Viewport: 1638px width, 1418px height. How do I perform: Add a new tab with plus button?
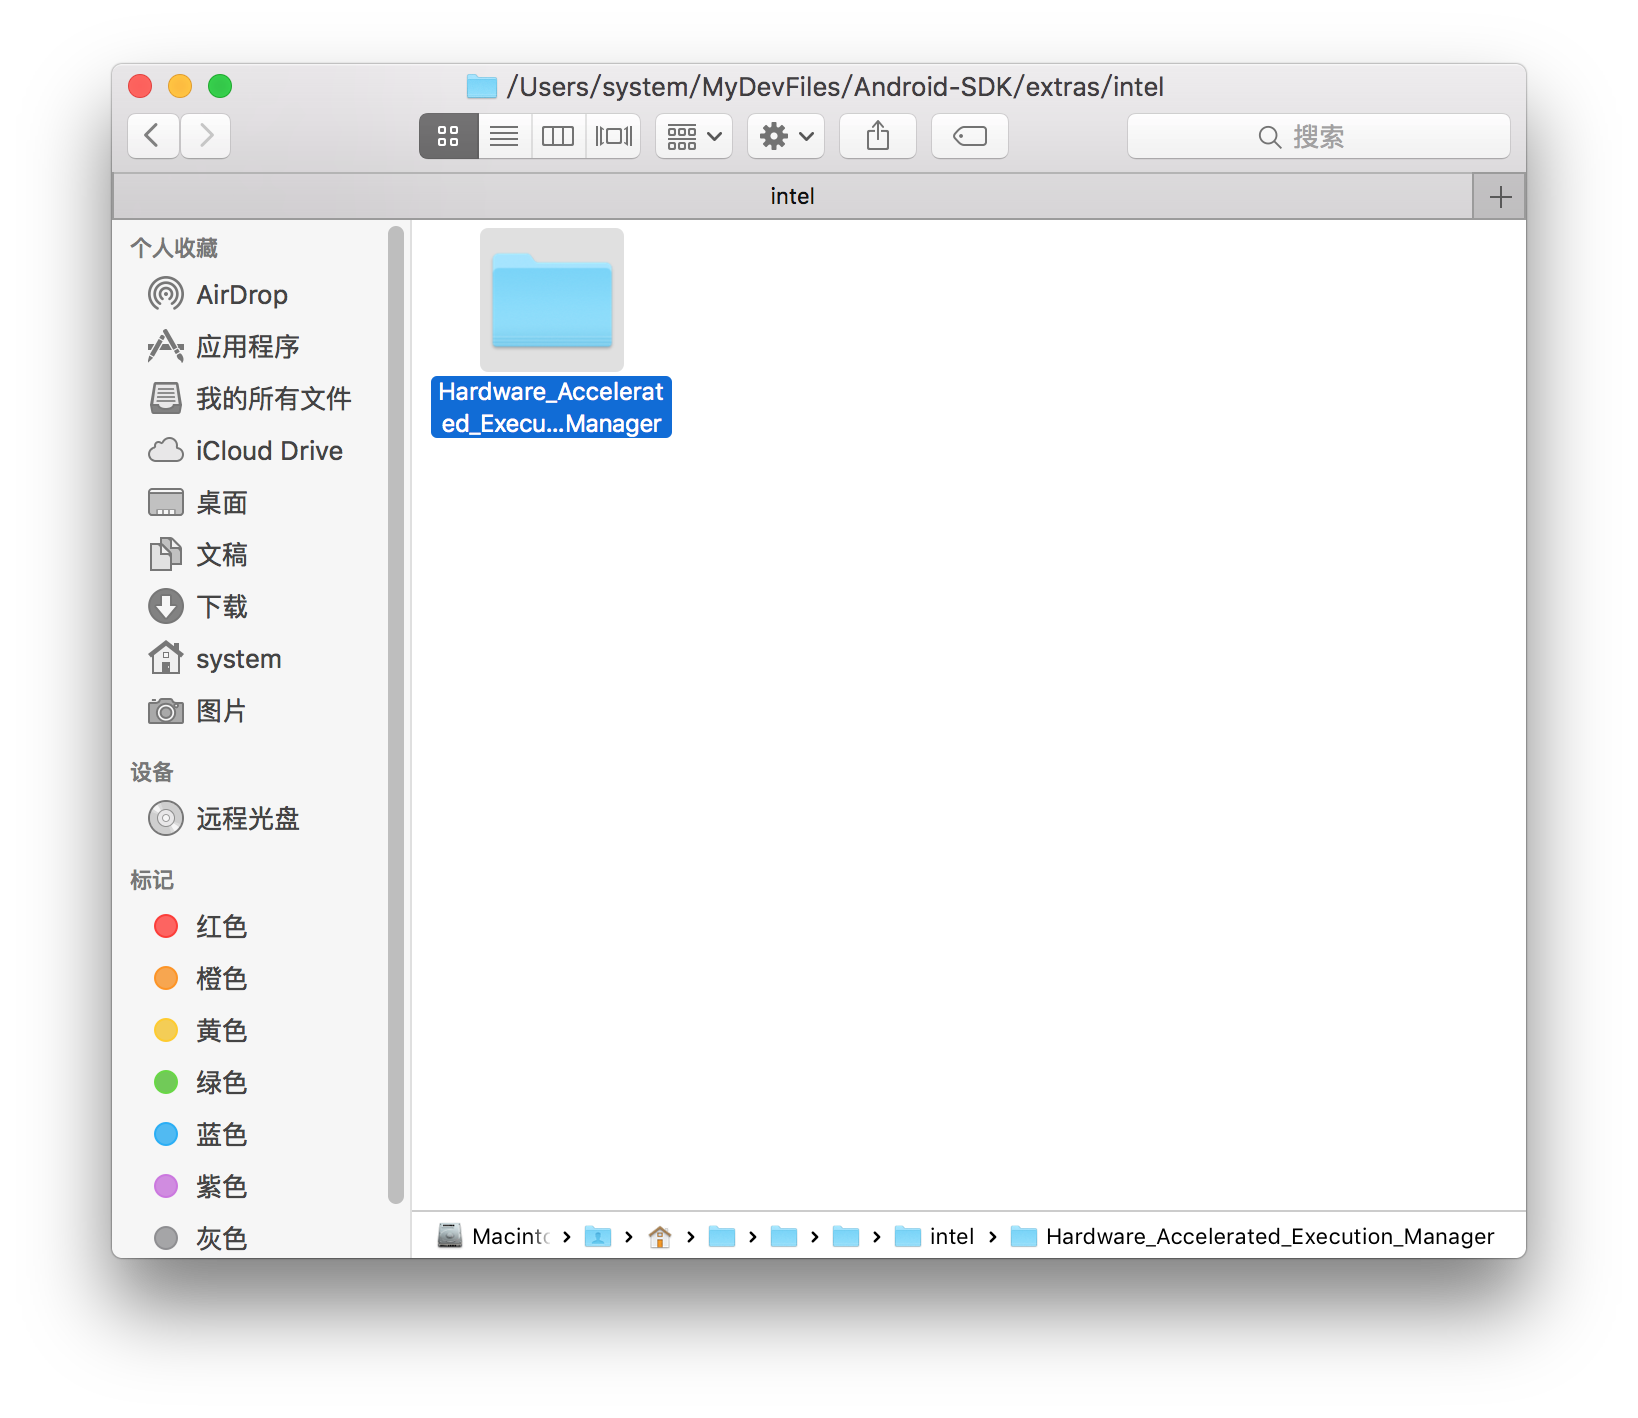click(x=1499, y=197)
